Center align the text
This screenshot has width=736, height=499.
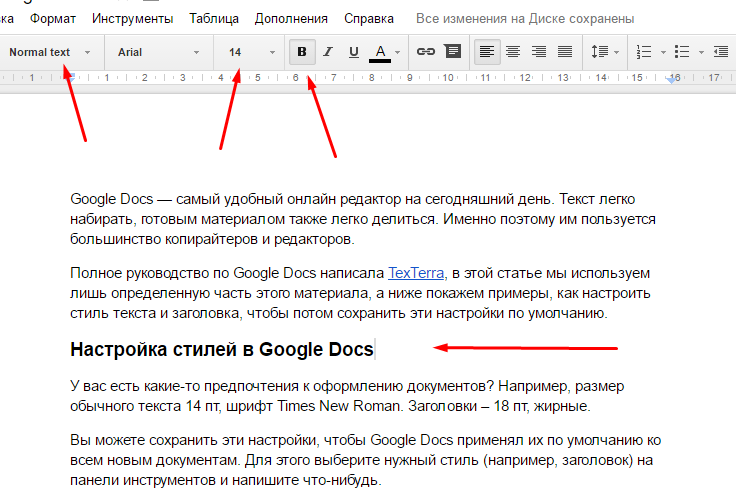coord(513,52)
